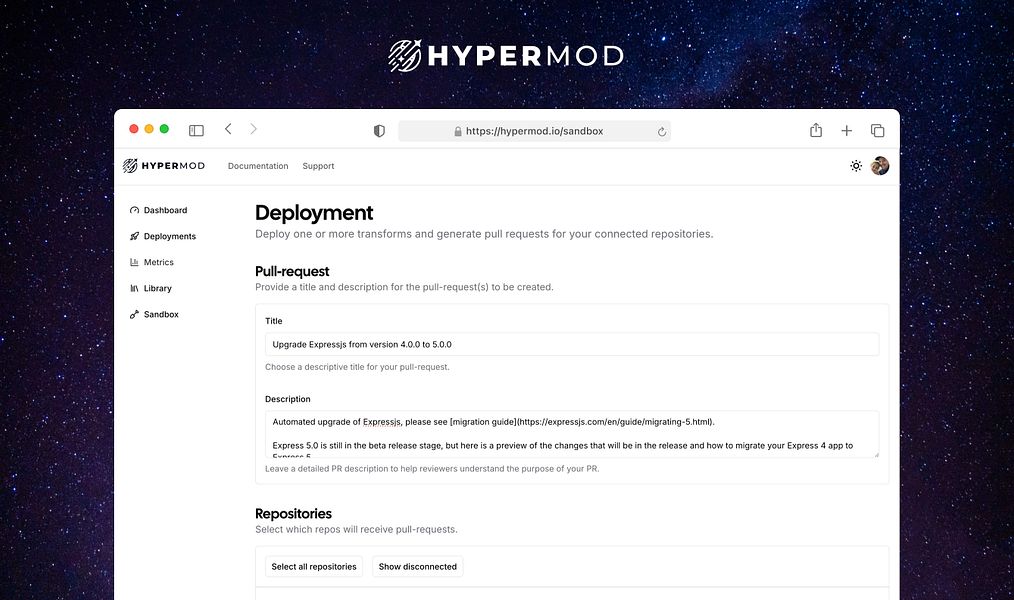
Task: Click Select all repositories button
Action: pyautogui.click(x=314, y=566)
